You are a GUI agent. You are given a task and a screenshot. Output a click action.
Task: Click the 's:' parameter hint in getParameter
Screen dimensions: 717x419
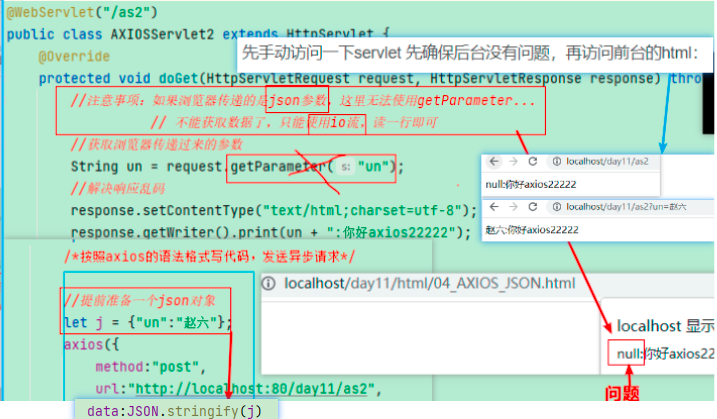click(x=346, y=167)
